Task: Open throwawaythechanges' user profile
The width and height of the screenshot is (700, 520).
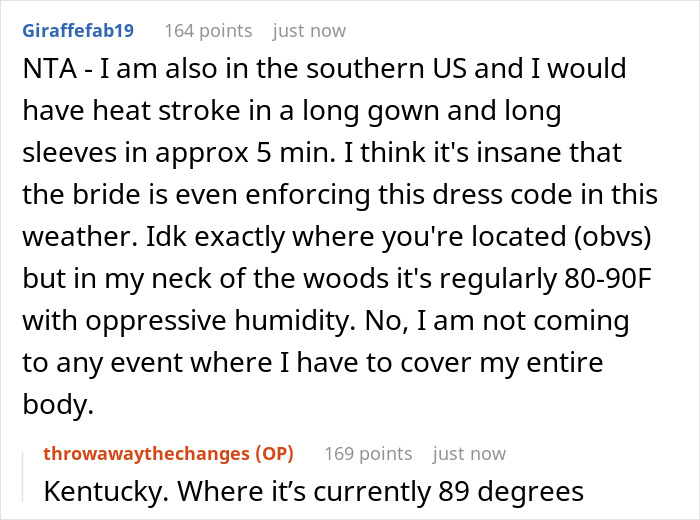Action: coord(148,453)
